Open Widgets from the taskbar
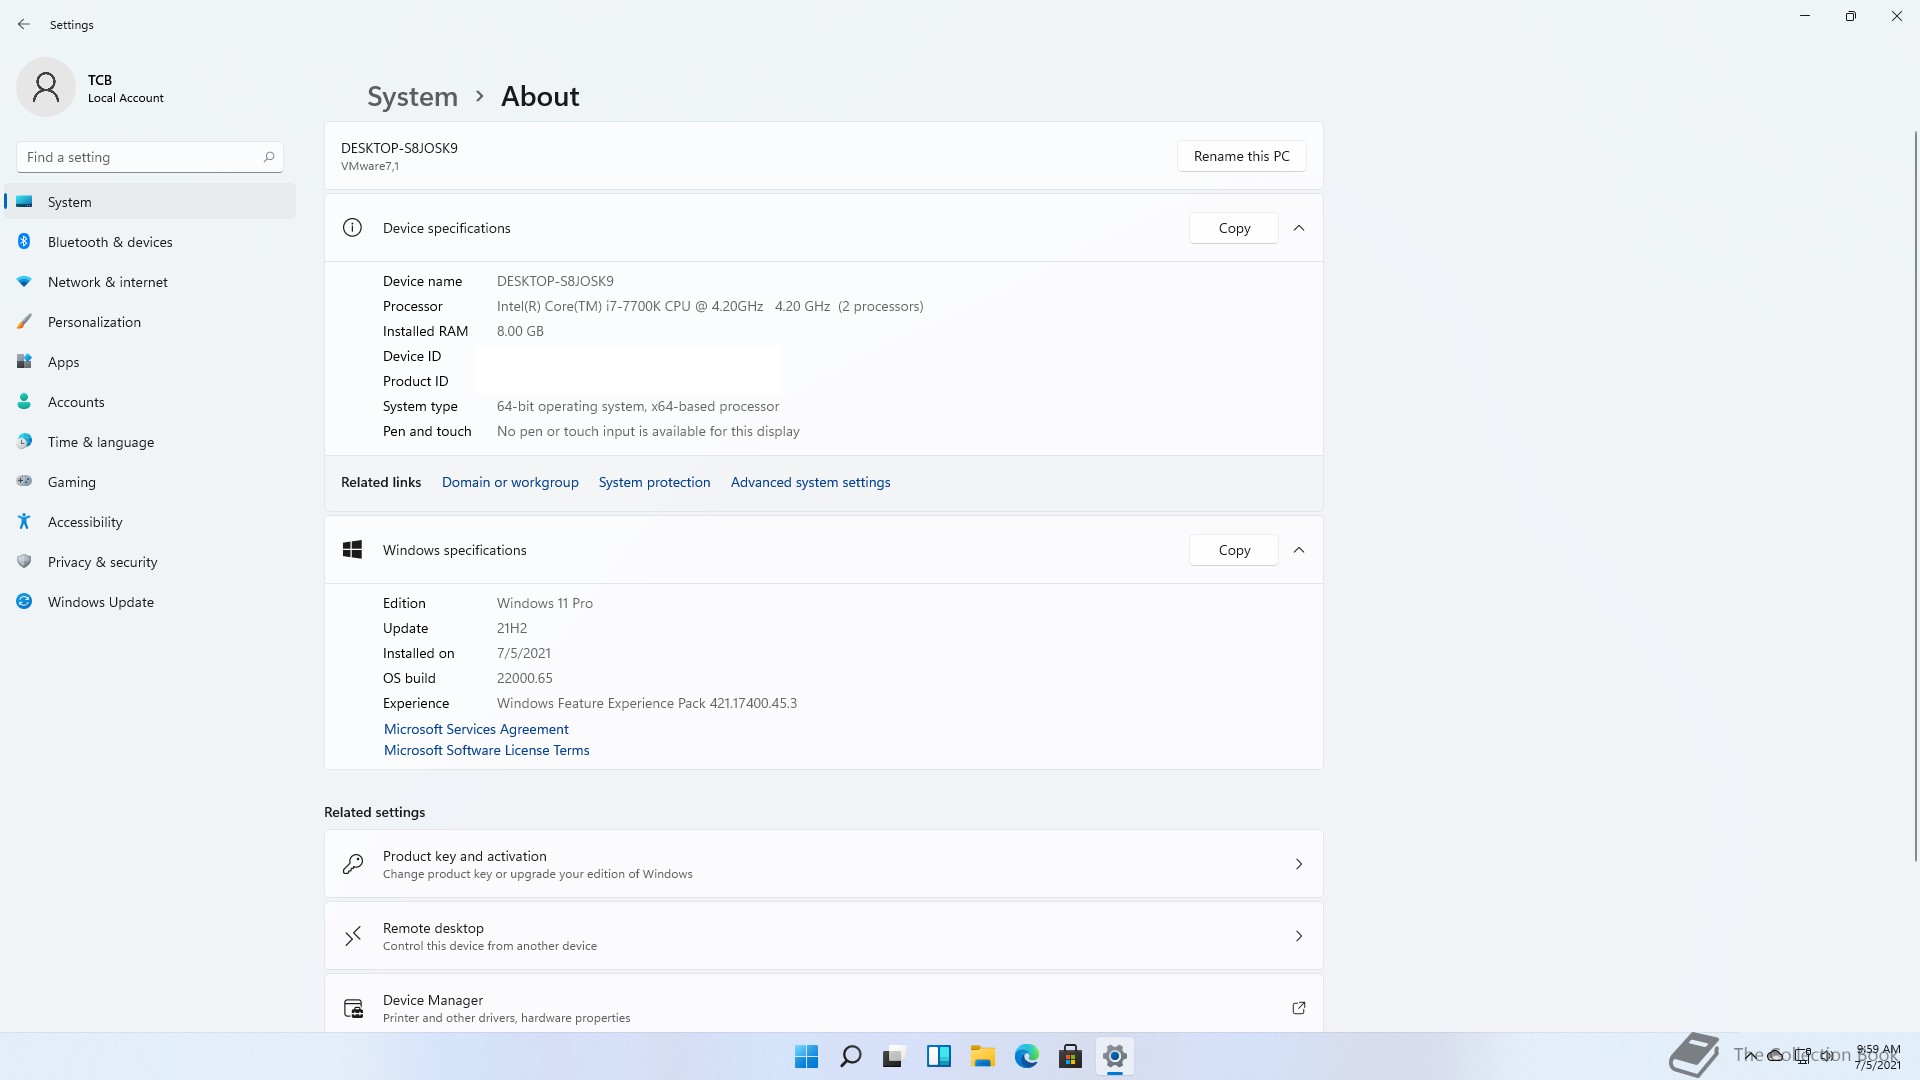The image size is (1920, 1080). tap(938, 1056)
